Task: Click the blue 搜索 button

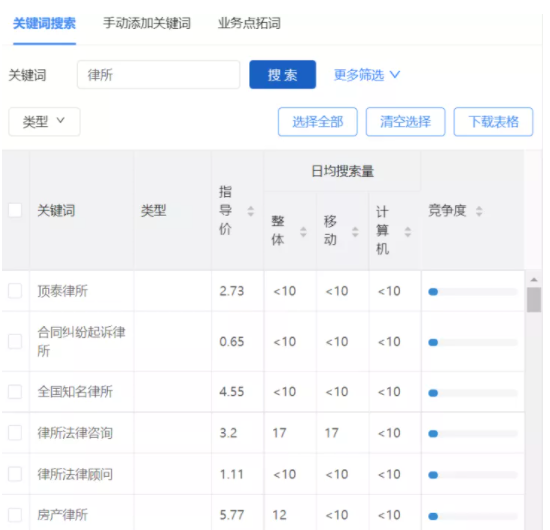Action: pyautogui.click(x=283, y=75)
